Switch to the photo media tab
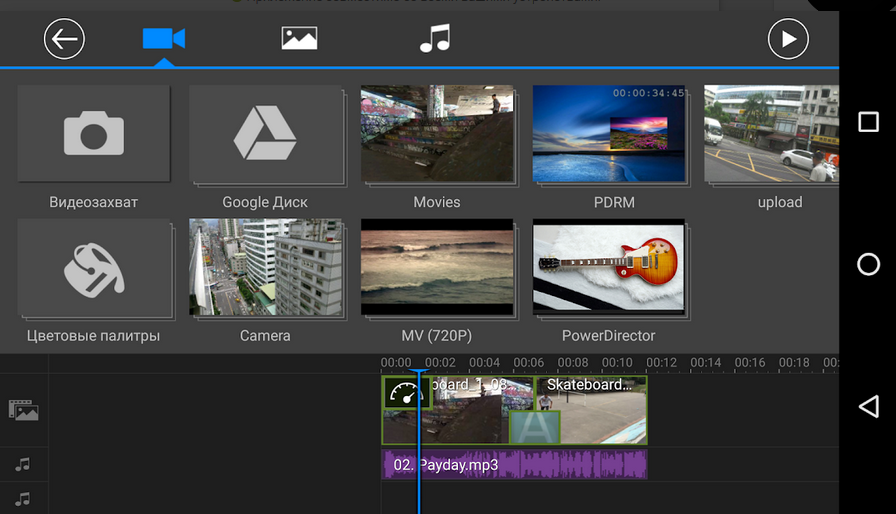 point(299,39)
